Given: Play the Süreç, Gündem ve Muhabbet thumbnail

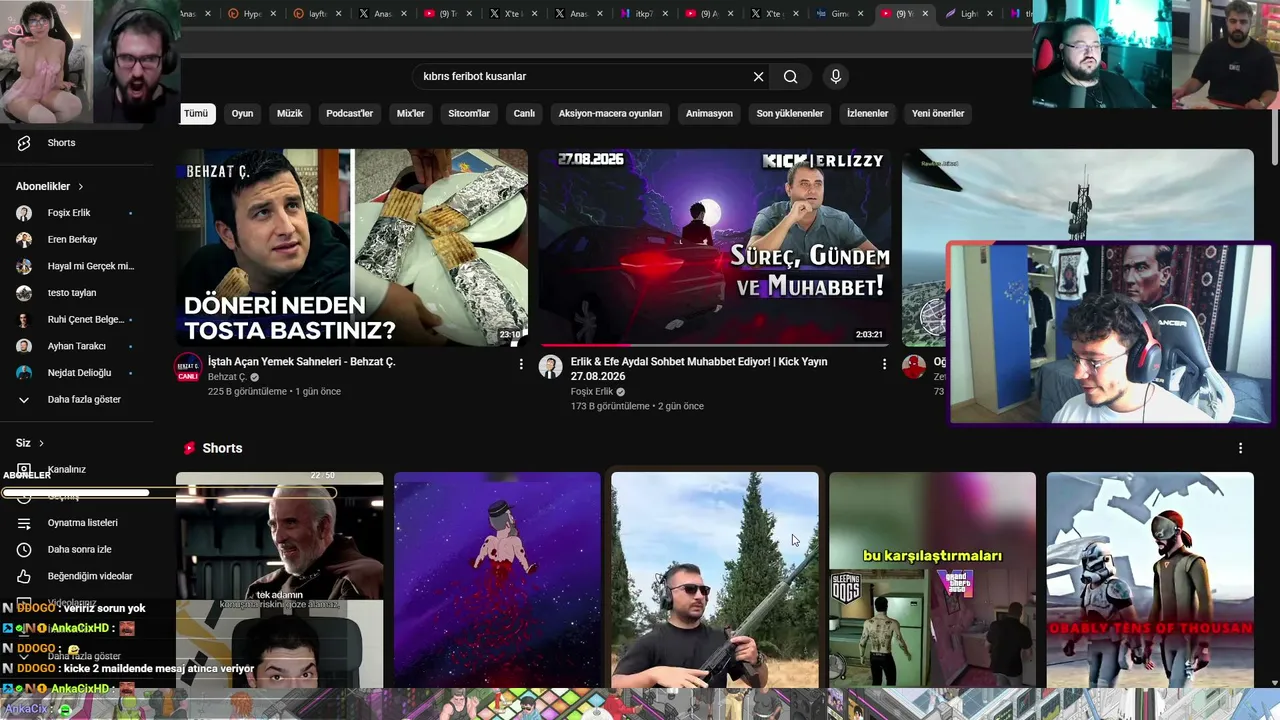Looking at the screenshot, I should pyautogui.click(x=714, y=248).
